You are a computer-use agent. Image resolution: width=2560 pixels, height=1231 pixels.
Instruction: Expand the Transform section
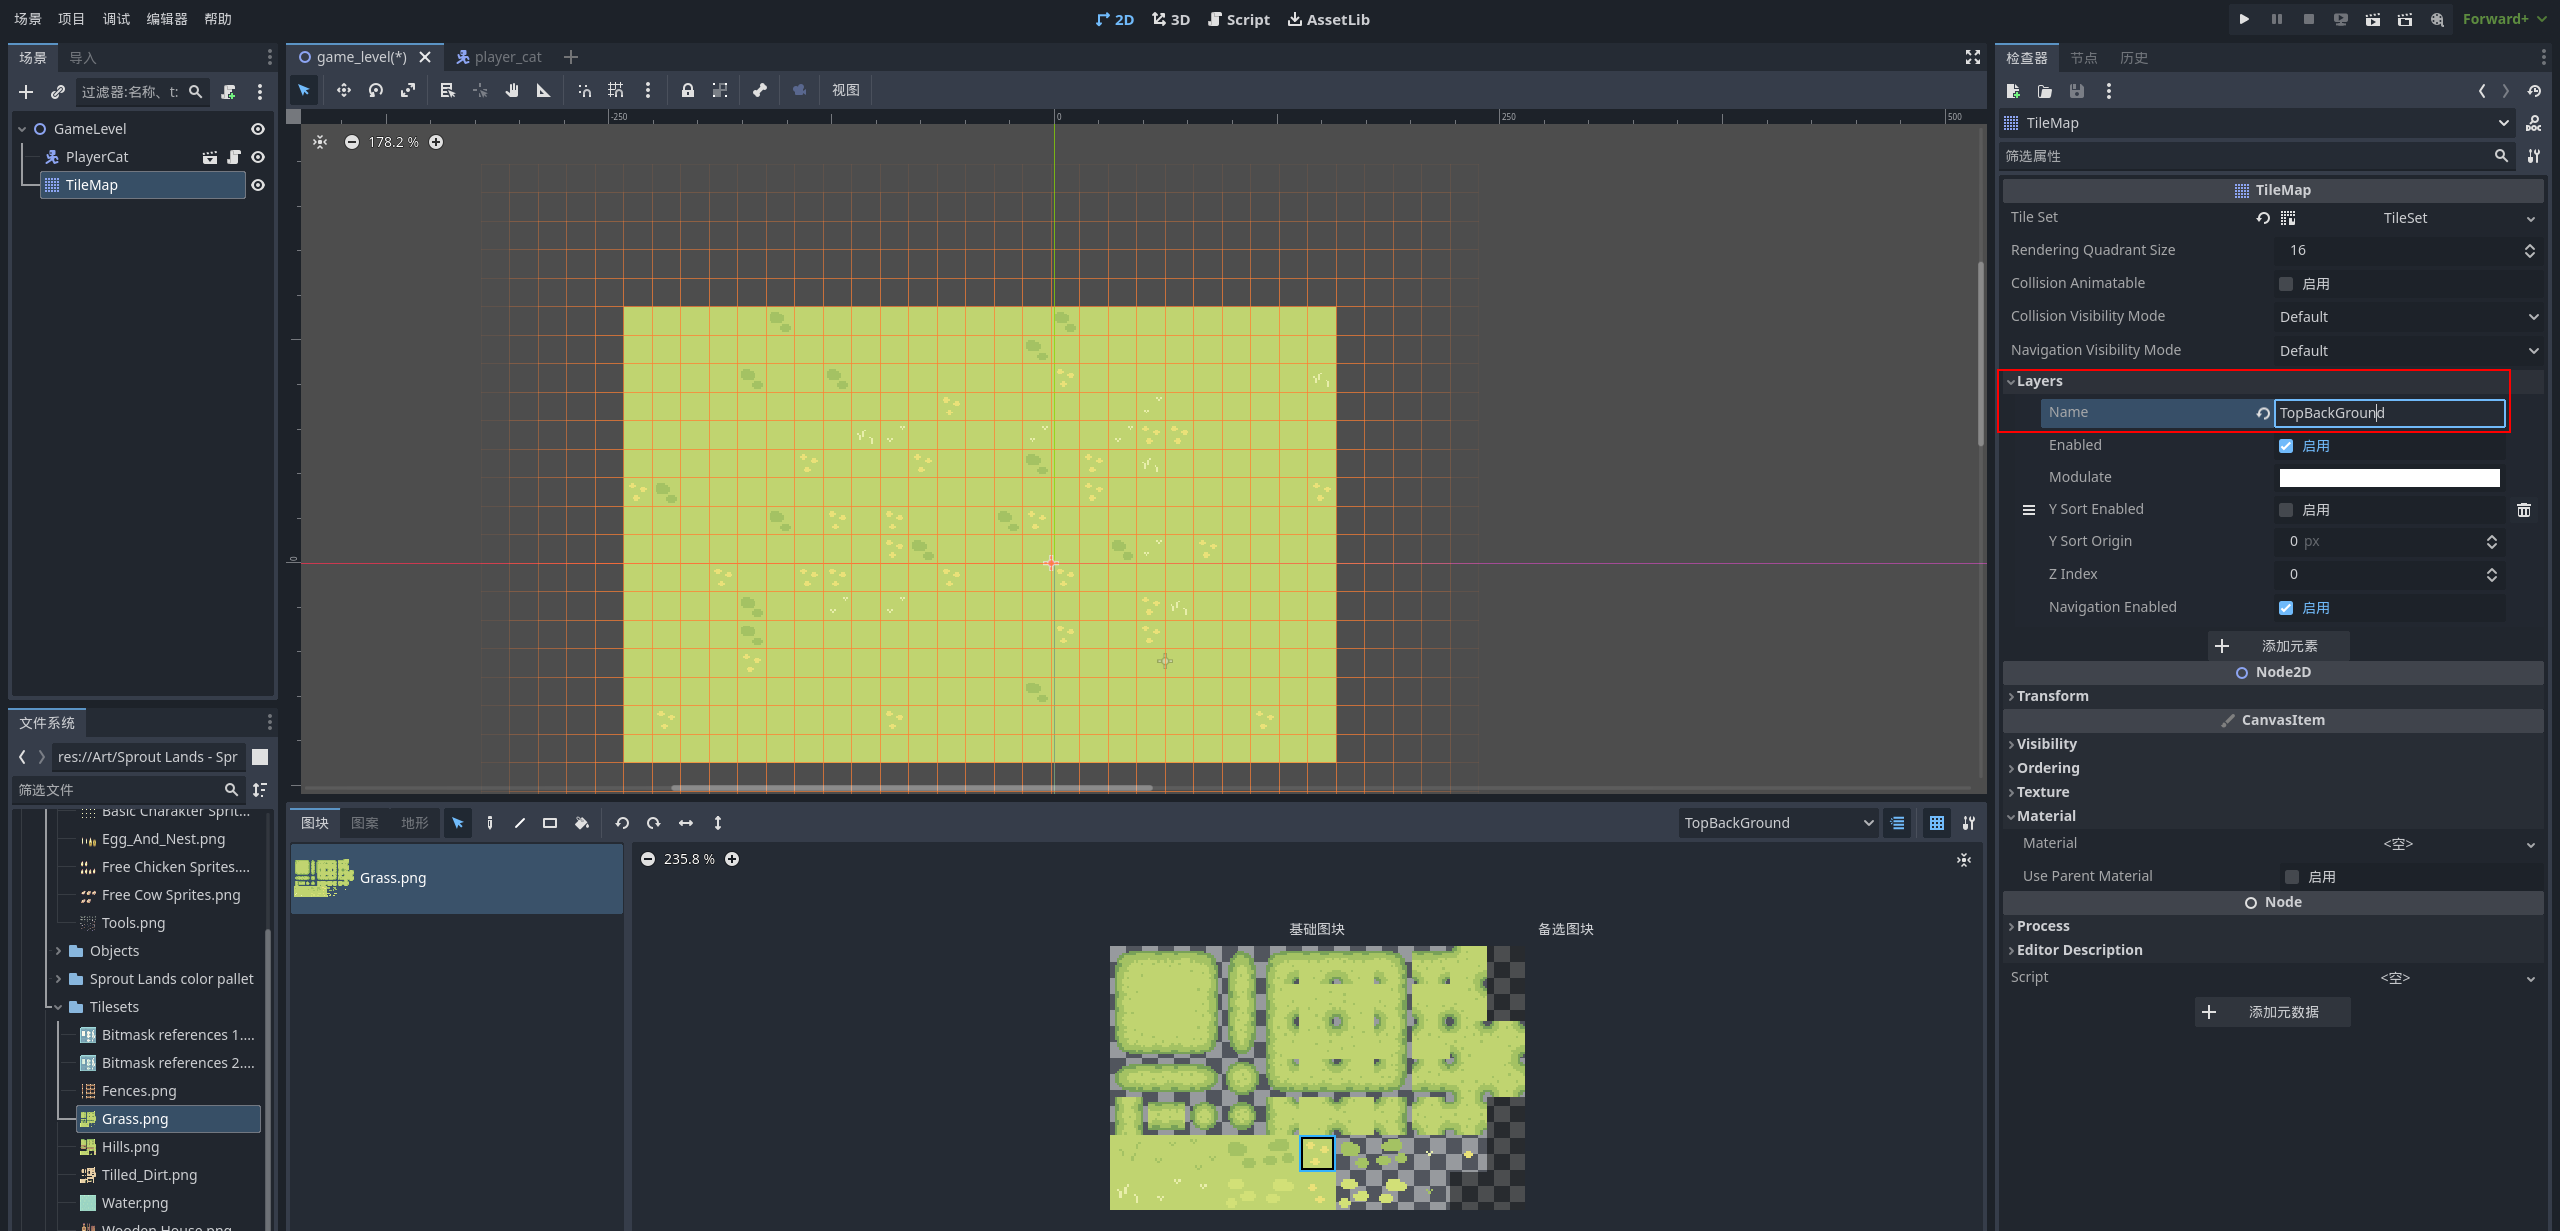2052,696
